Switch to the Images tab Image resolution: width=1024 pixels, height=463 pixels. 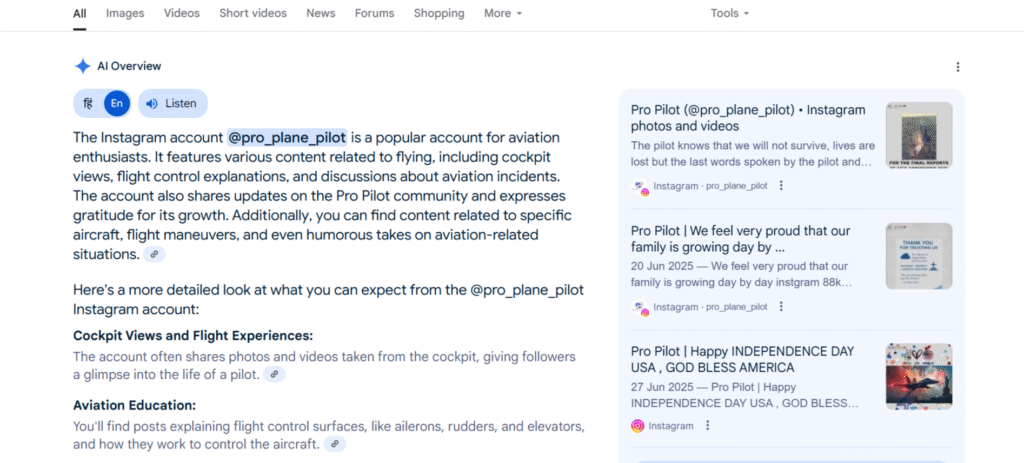point(125,13)
